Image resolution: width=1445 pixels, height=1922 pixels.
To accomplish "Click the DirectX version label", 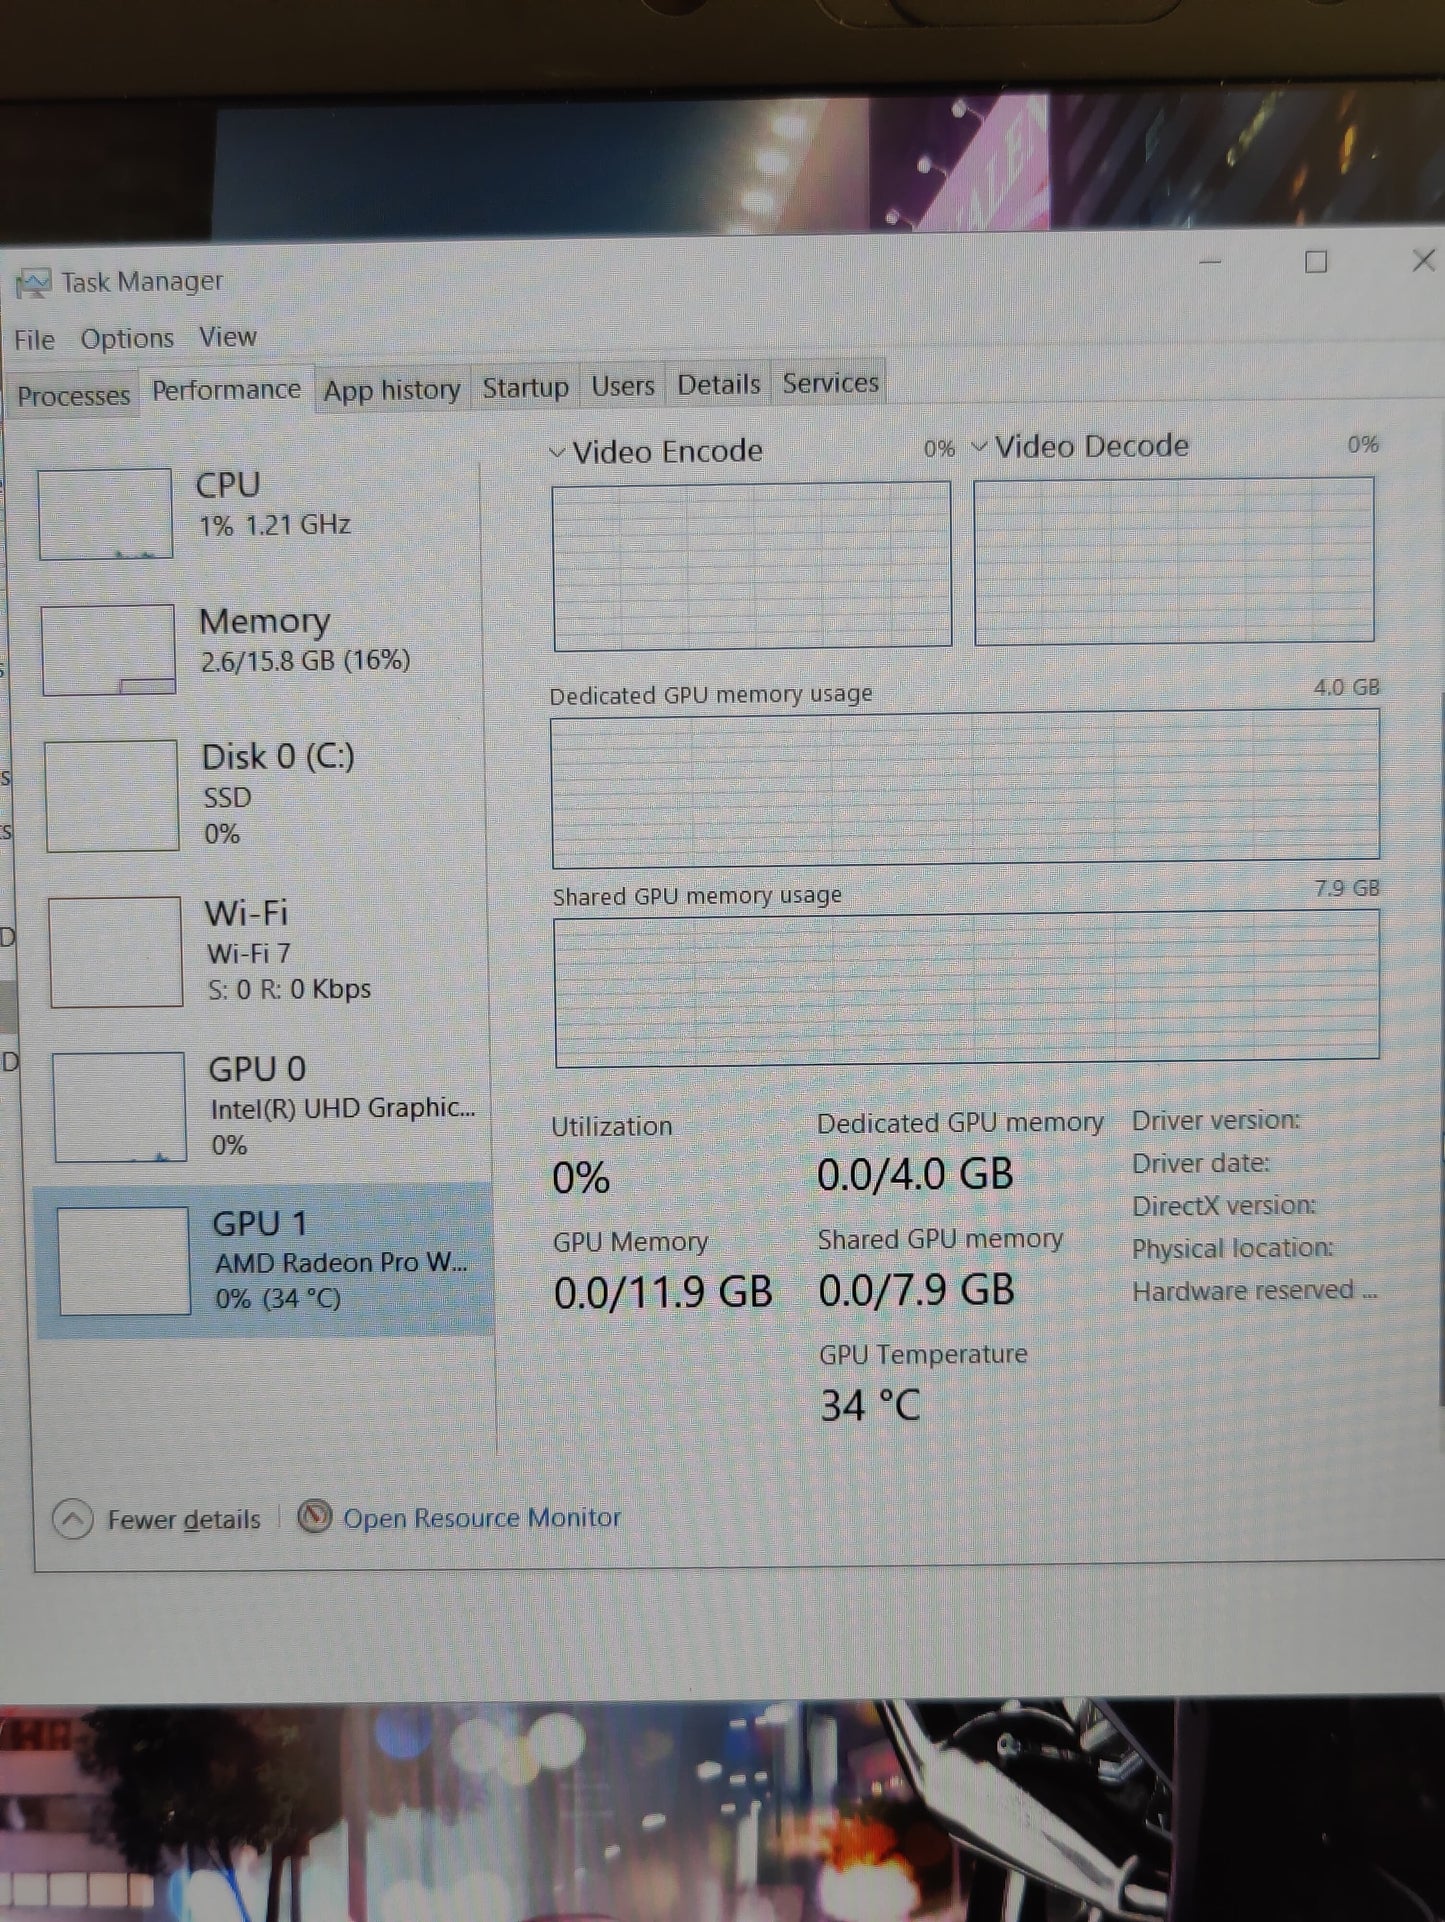I will click(x=1224, y=1206).
